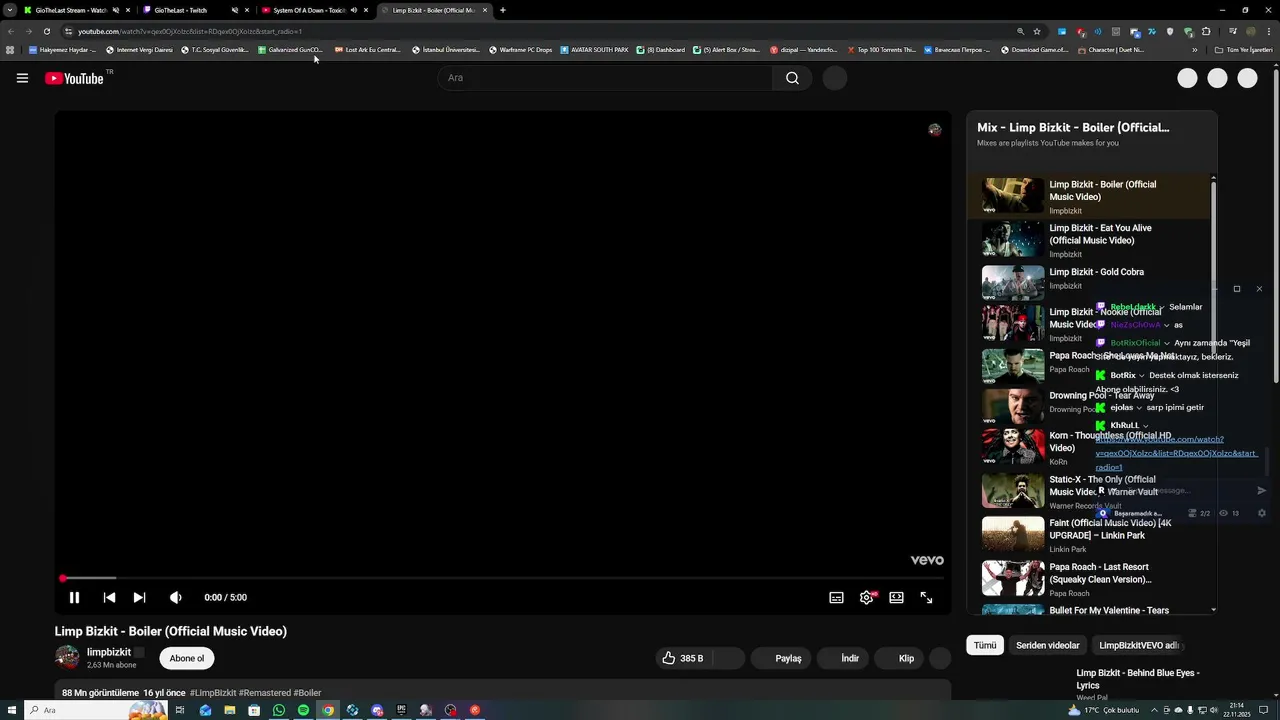1280x720 pixels.
Task: Skip to the next video
Action: (140, 597)
